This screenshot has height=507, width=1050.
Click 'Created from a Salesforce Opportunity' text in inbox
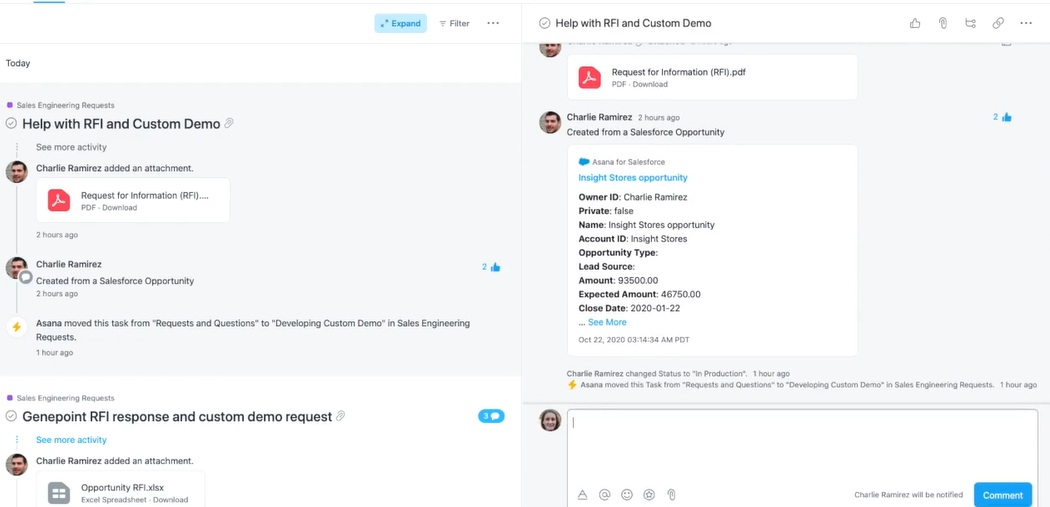click(115, 281)
